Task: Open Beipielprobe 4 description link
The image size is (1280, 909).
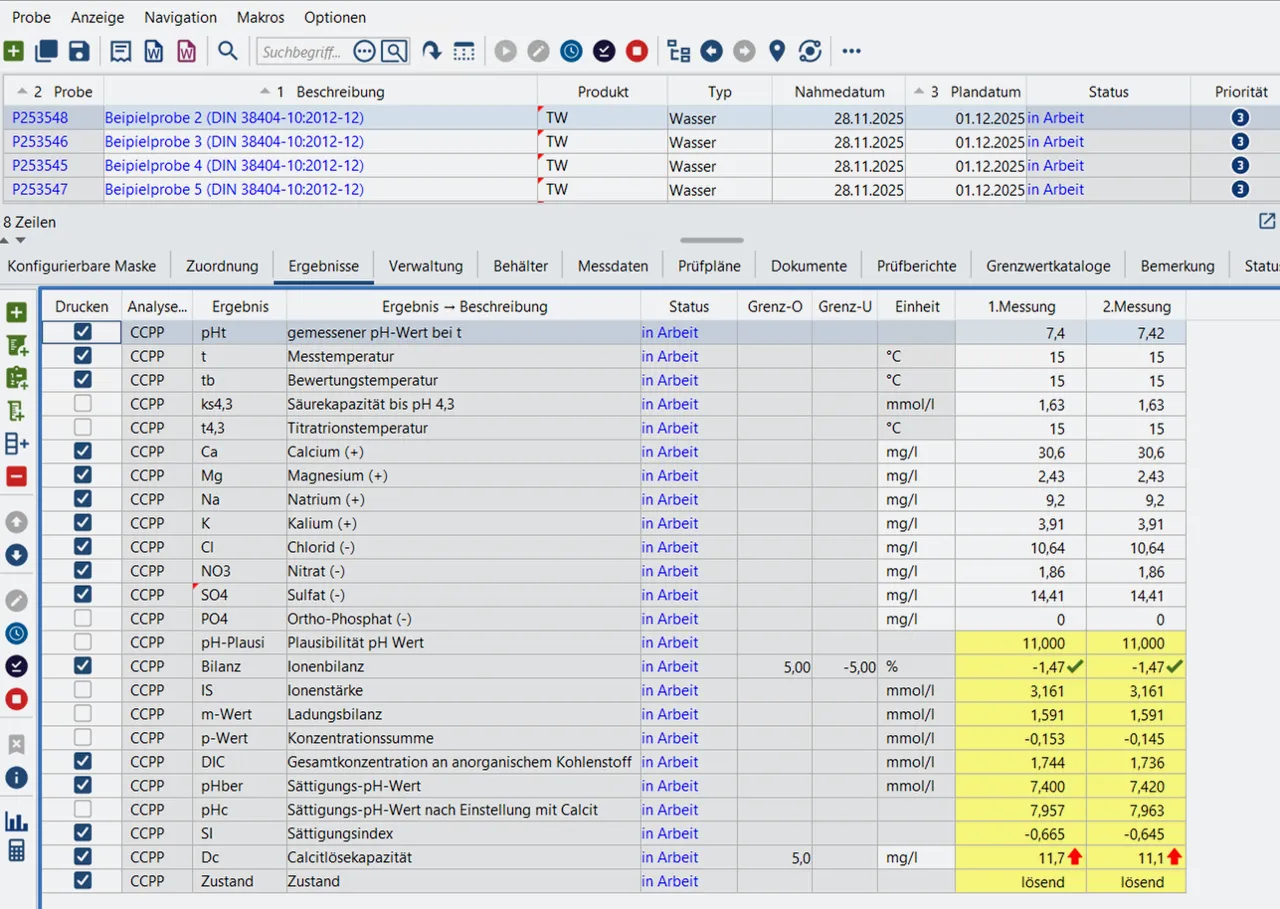Action: click(x=234, y=165)
